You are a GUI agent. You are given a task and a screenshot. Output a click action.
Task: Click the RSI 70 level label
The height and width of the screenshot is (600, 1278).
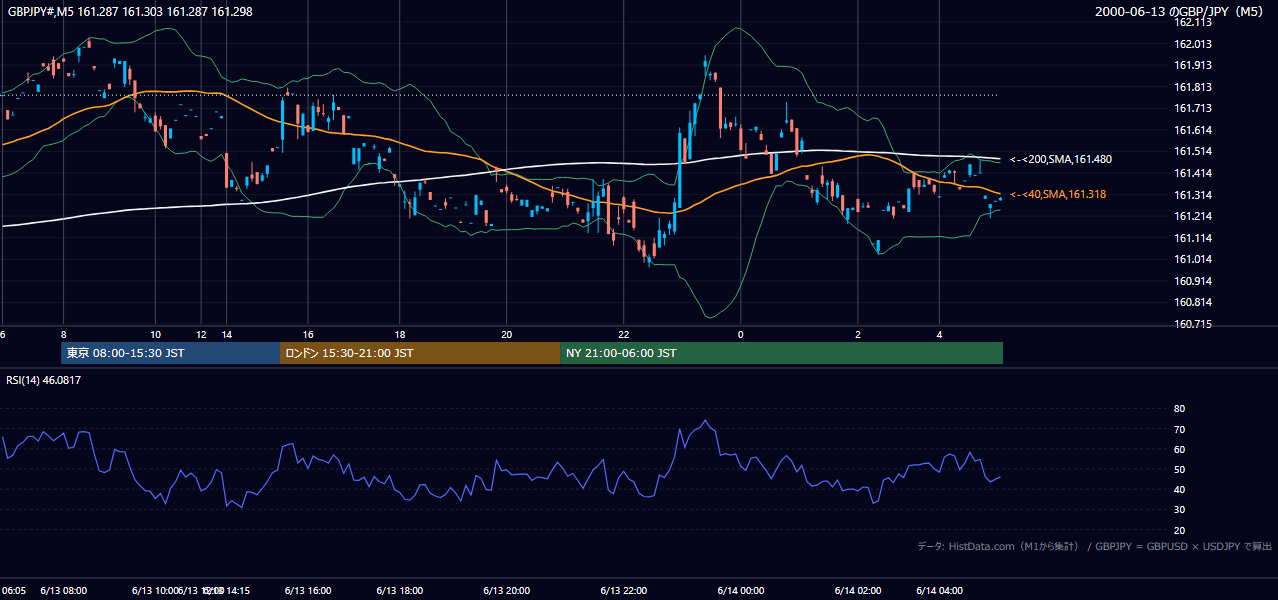click(x=1179, y=429)
